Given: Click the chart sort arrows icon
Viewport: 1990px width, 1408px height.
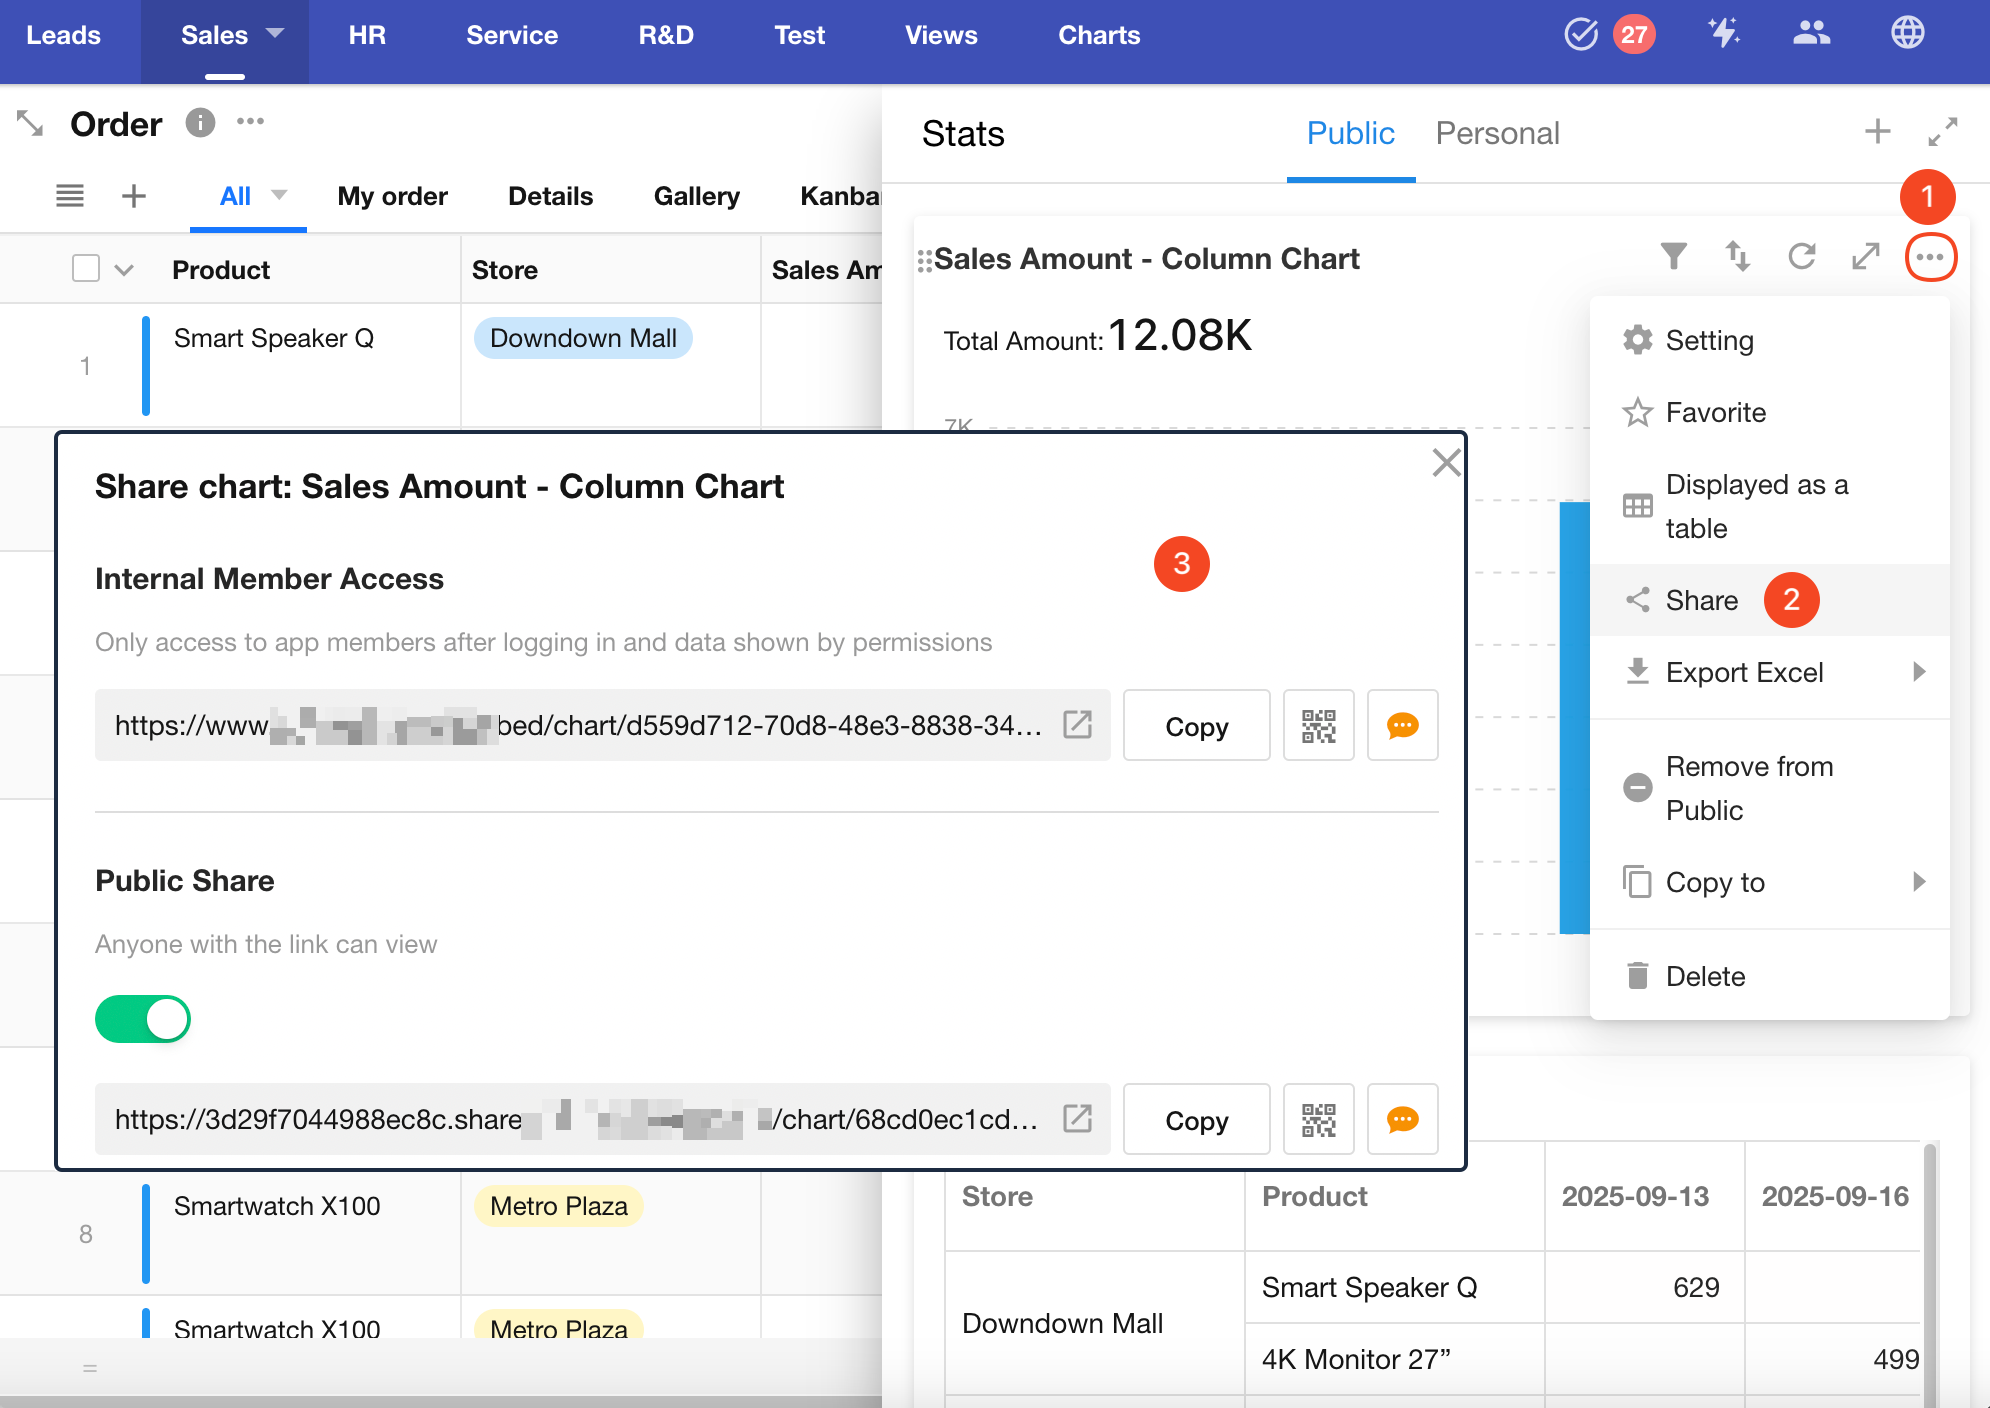Looking at the screenshot, I should pyautogui.click(x=1737, y=257).
